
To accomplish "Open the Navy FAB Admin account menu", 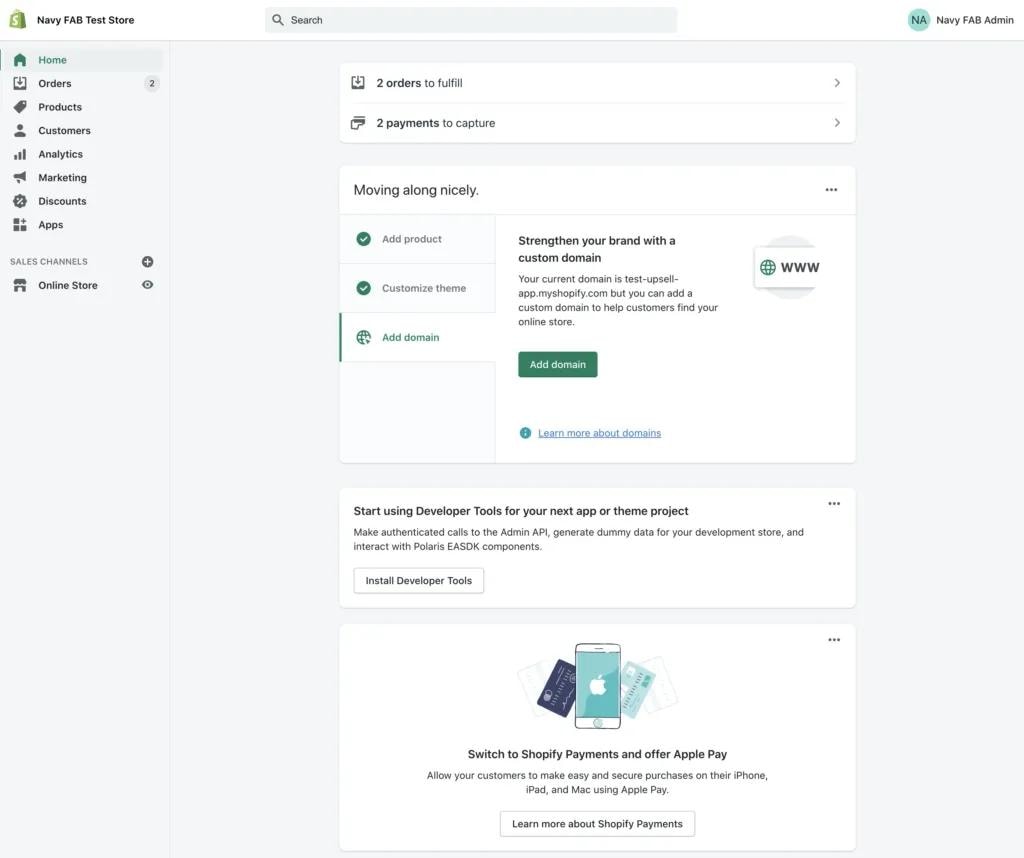I will pyautogui.click(x=961, y=20).
